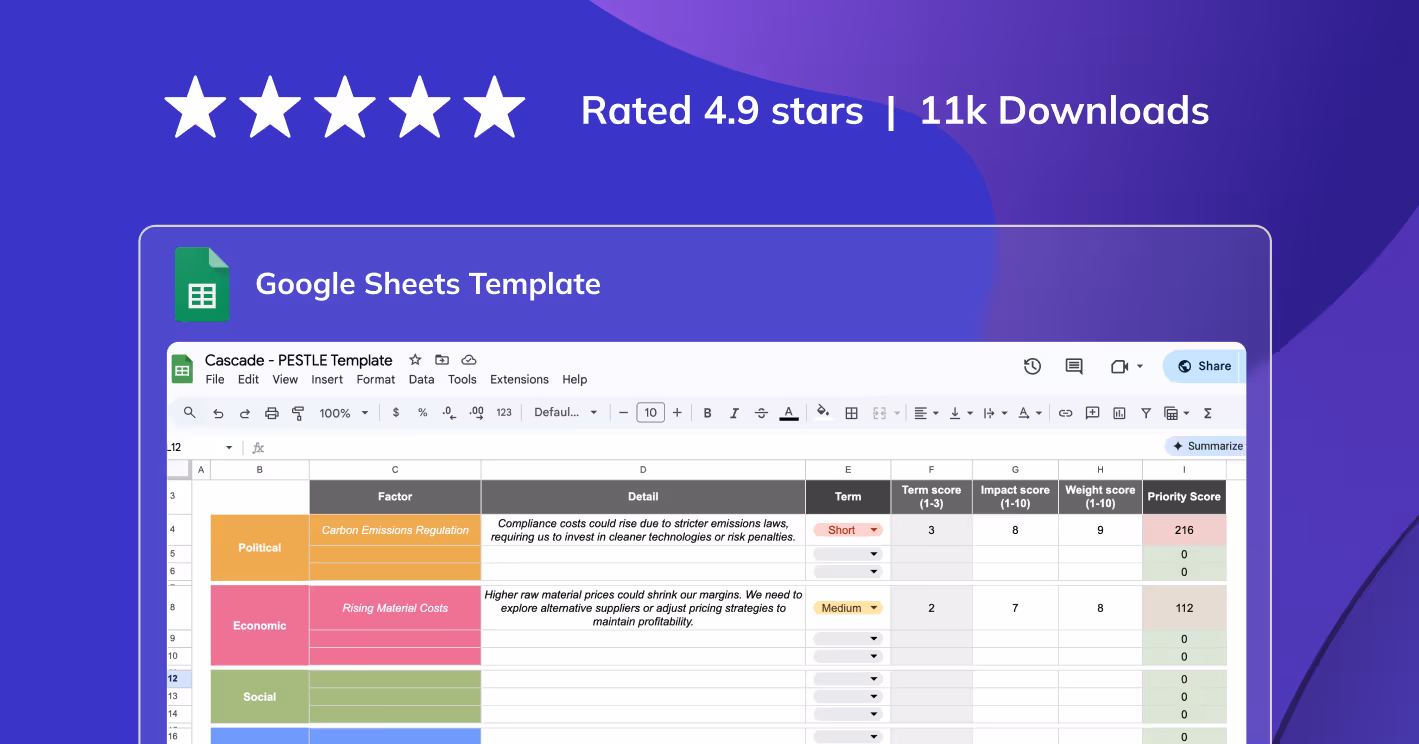Open the Extensions menu
Image resolution: width=1419 pixels, height=744 pixels.
[x=519, y=379]
